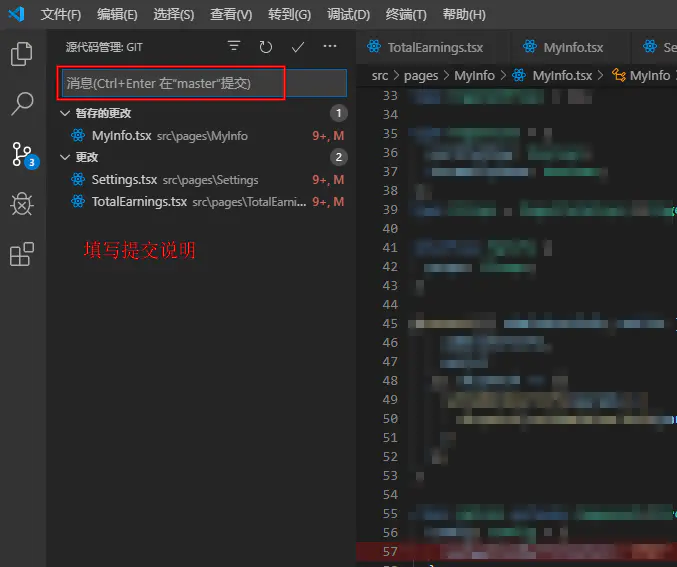Click the 9+, M status of Settings.tsx
Screen dimensions: 677x567
pos(328,179)
